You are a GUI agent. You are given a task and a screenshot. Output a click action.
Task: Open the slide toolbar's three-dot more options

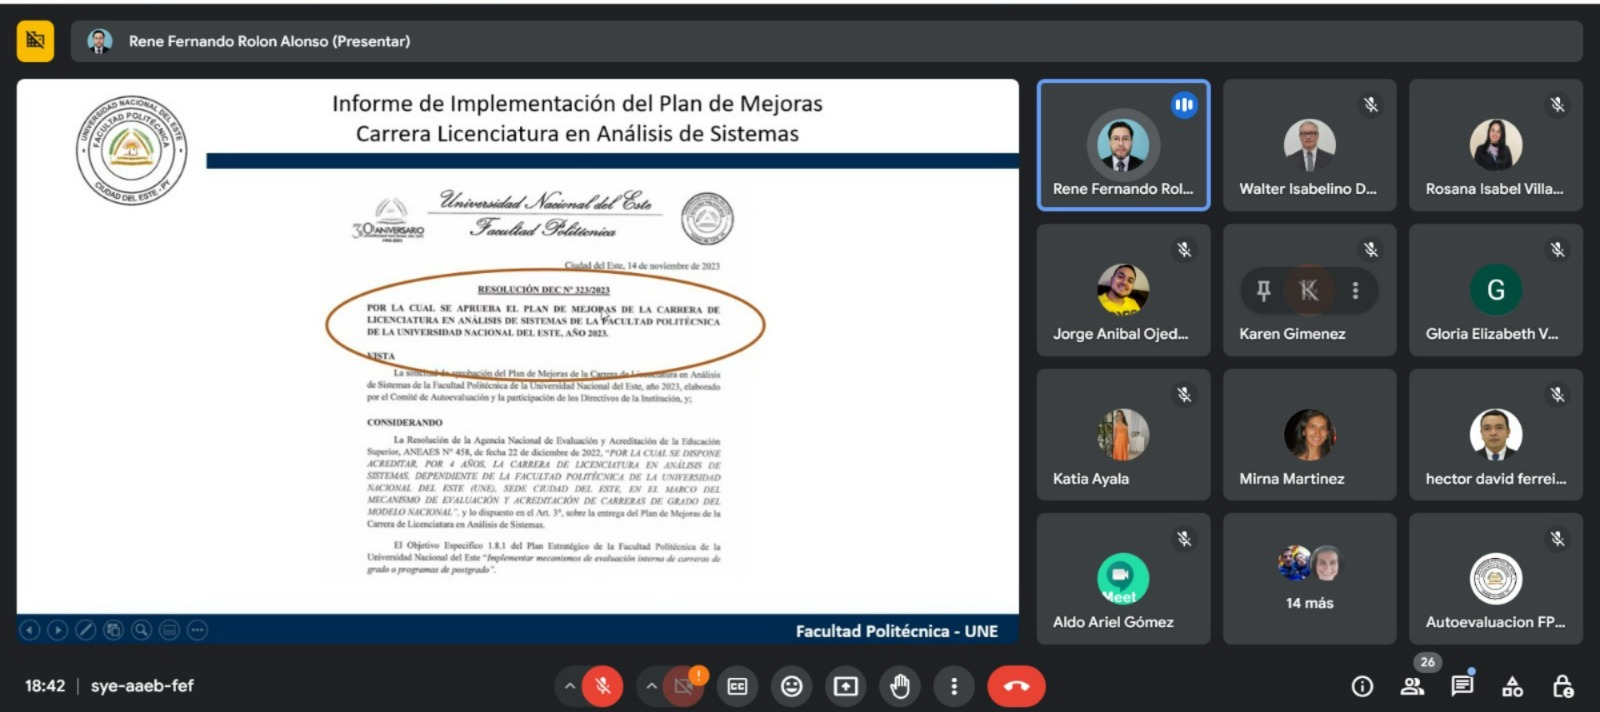click(x=198, y=630)
